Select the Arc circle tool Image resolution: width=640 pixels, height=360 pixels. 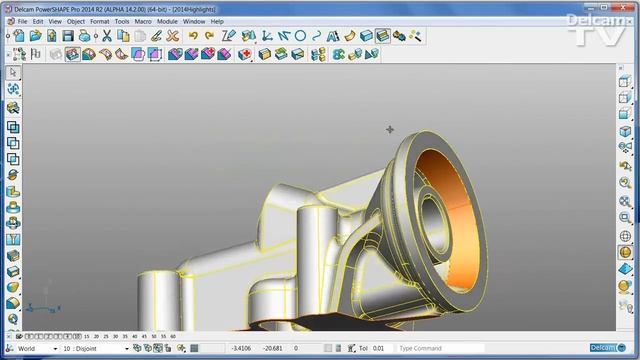point(300,36)
